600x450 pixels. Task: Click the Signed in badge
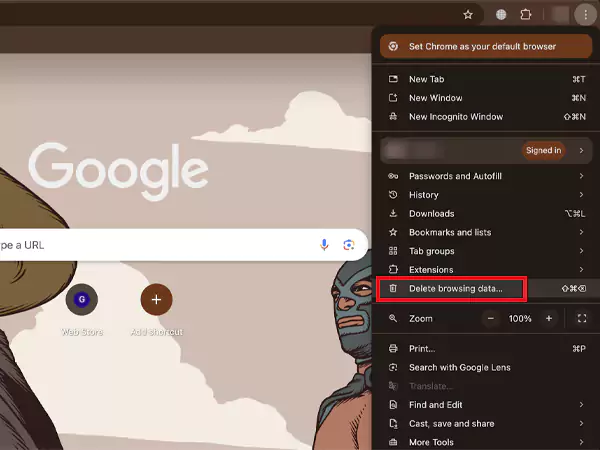(543, 150)
